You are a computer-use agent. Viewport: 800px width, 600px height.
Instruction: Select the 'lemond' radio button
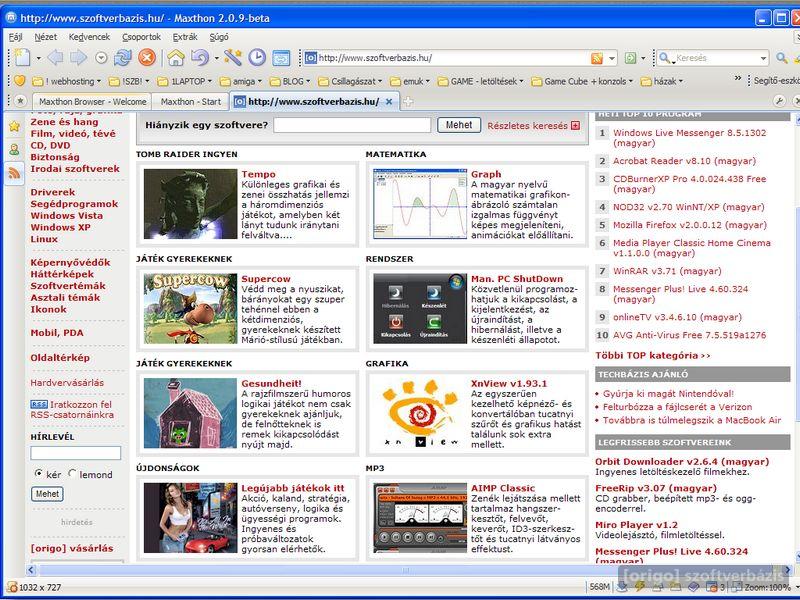(72, 473)
